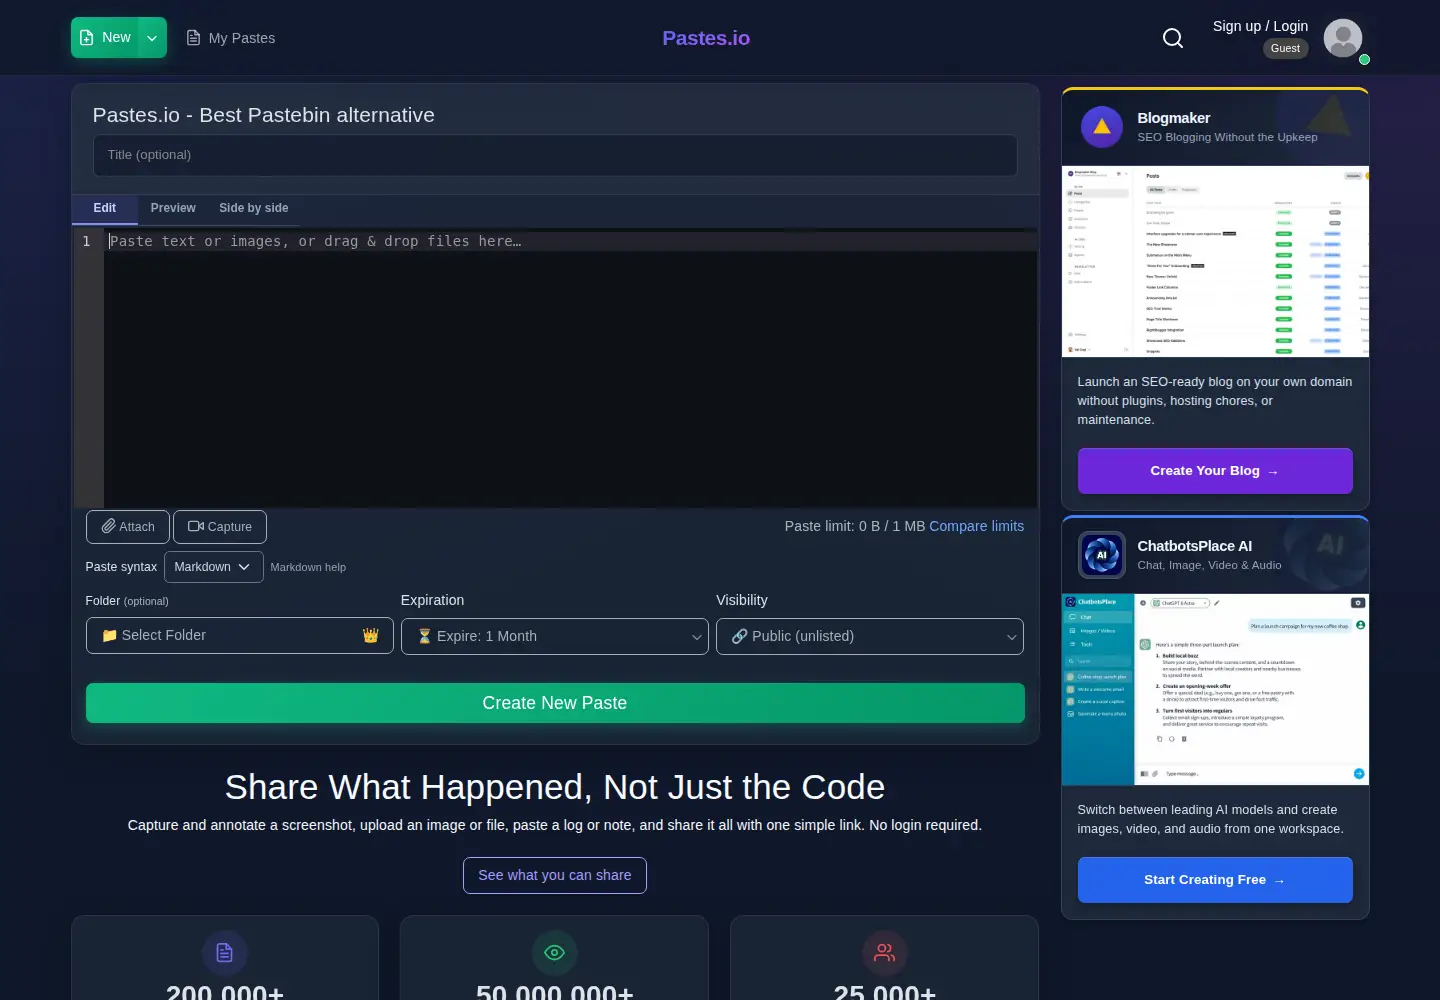The height and width of the screenshot is (1000, 1440).
Task: Focus the Title (optional) input field
Action: [555, 155]
